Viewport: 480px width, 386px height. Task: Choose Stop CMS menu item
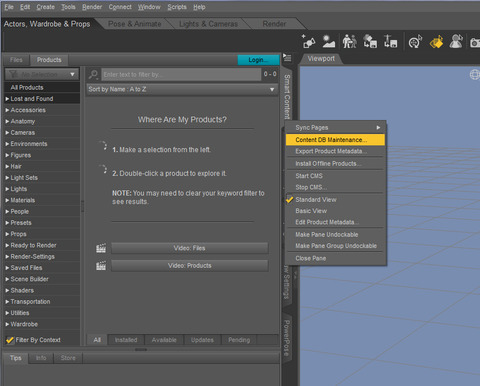(x=336, y=187)
